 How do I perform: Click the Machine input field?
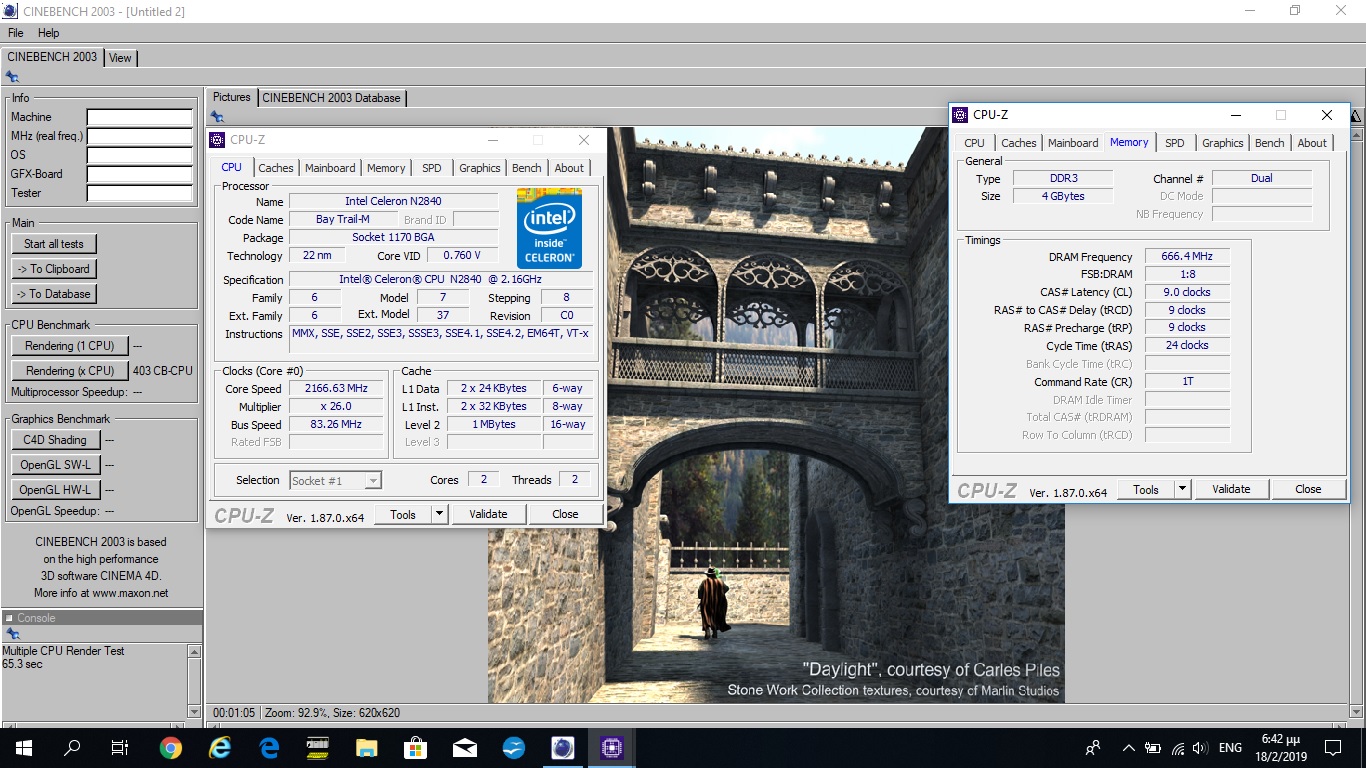point(139,118)
